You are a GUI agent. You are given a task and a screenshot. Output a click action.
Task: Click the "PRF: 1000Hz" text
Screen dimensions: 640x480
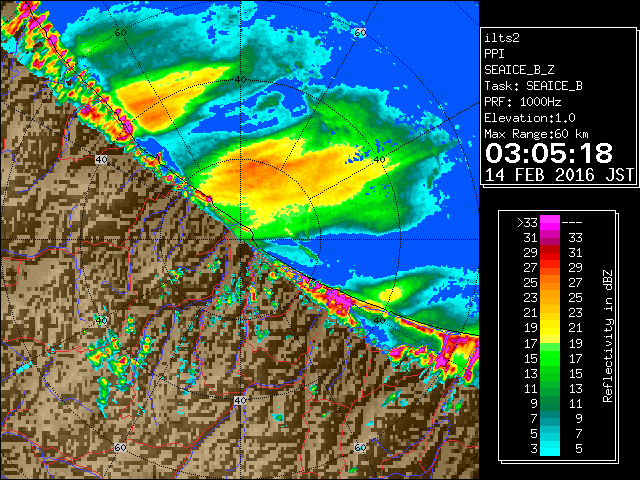pos(523,102)
